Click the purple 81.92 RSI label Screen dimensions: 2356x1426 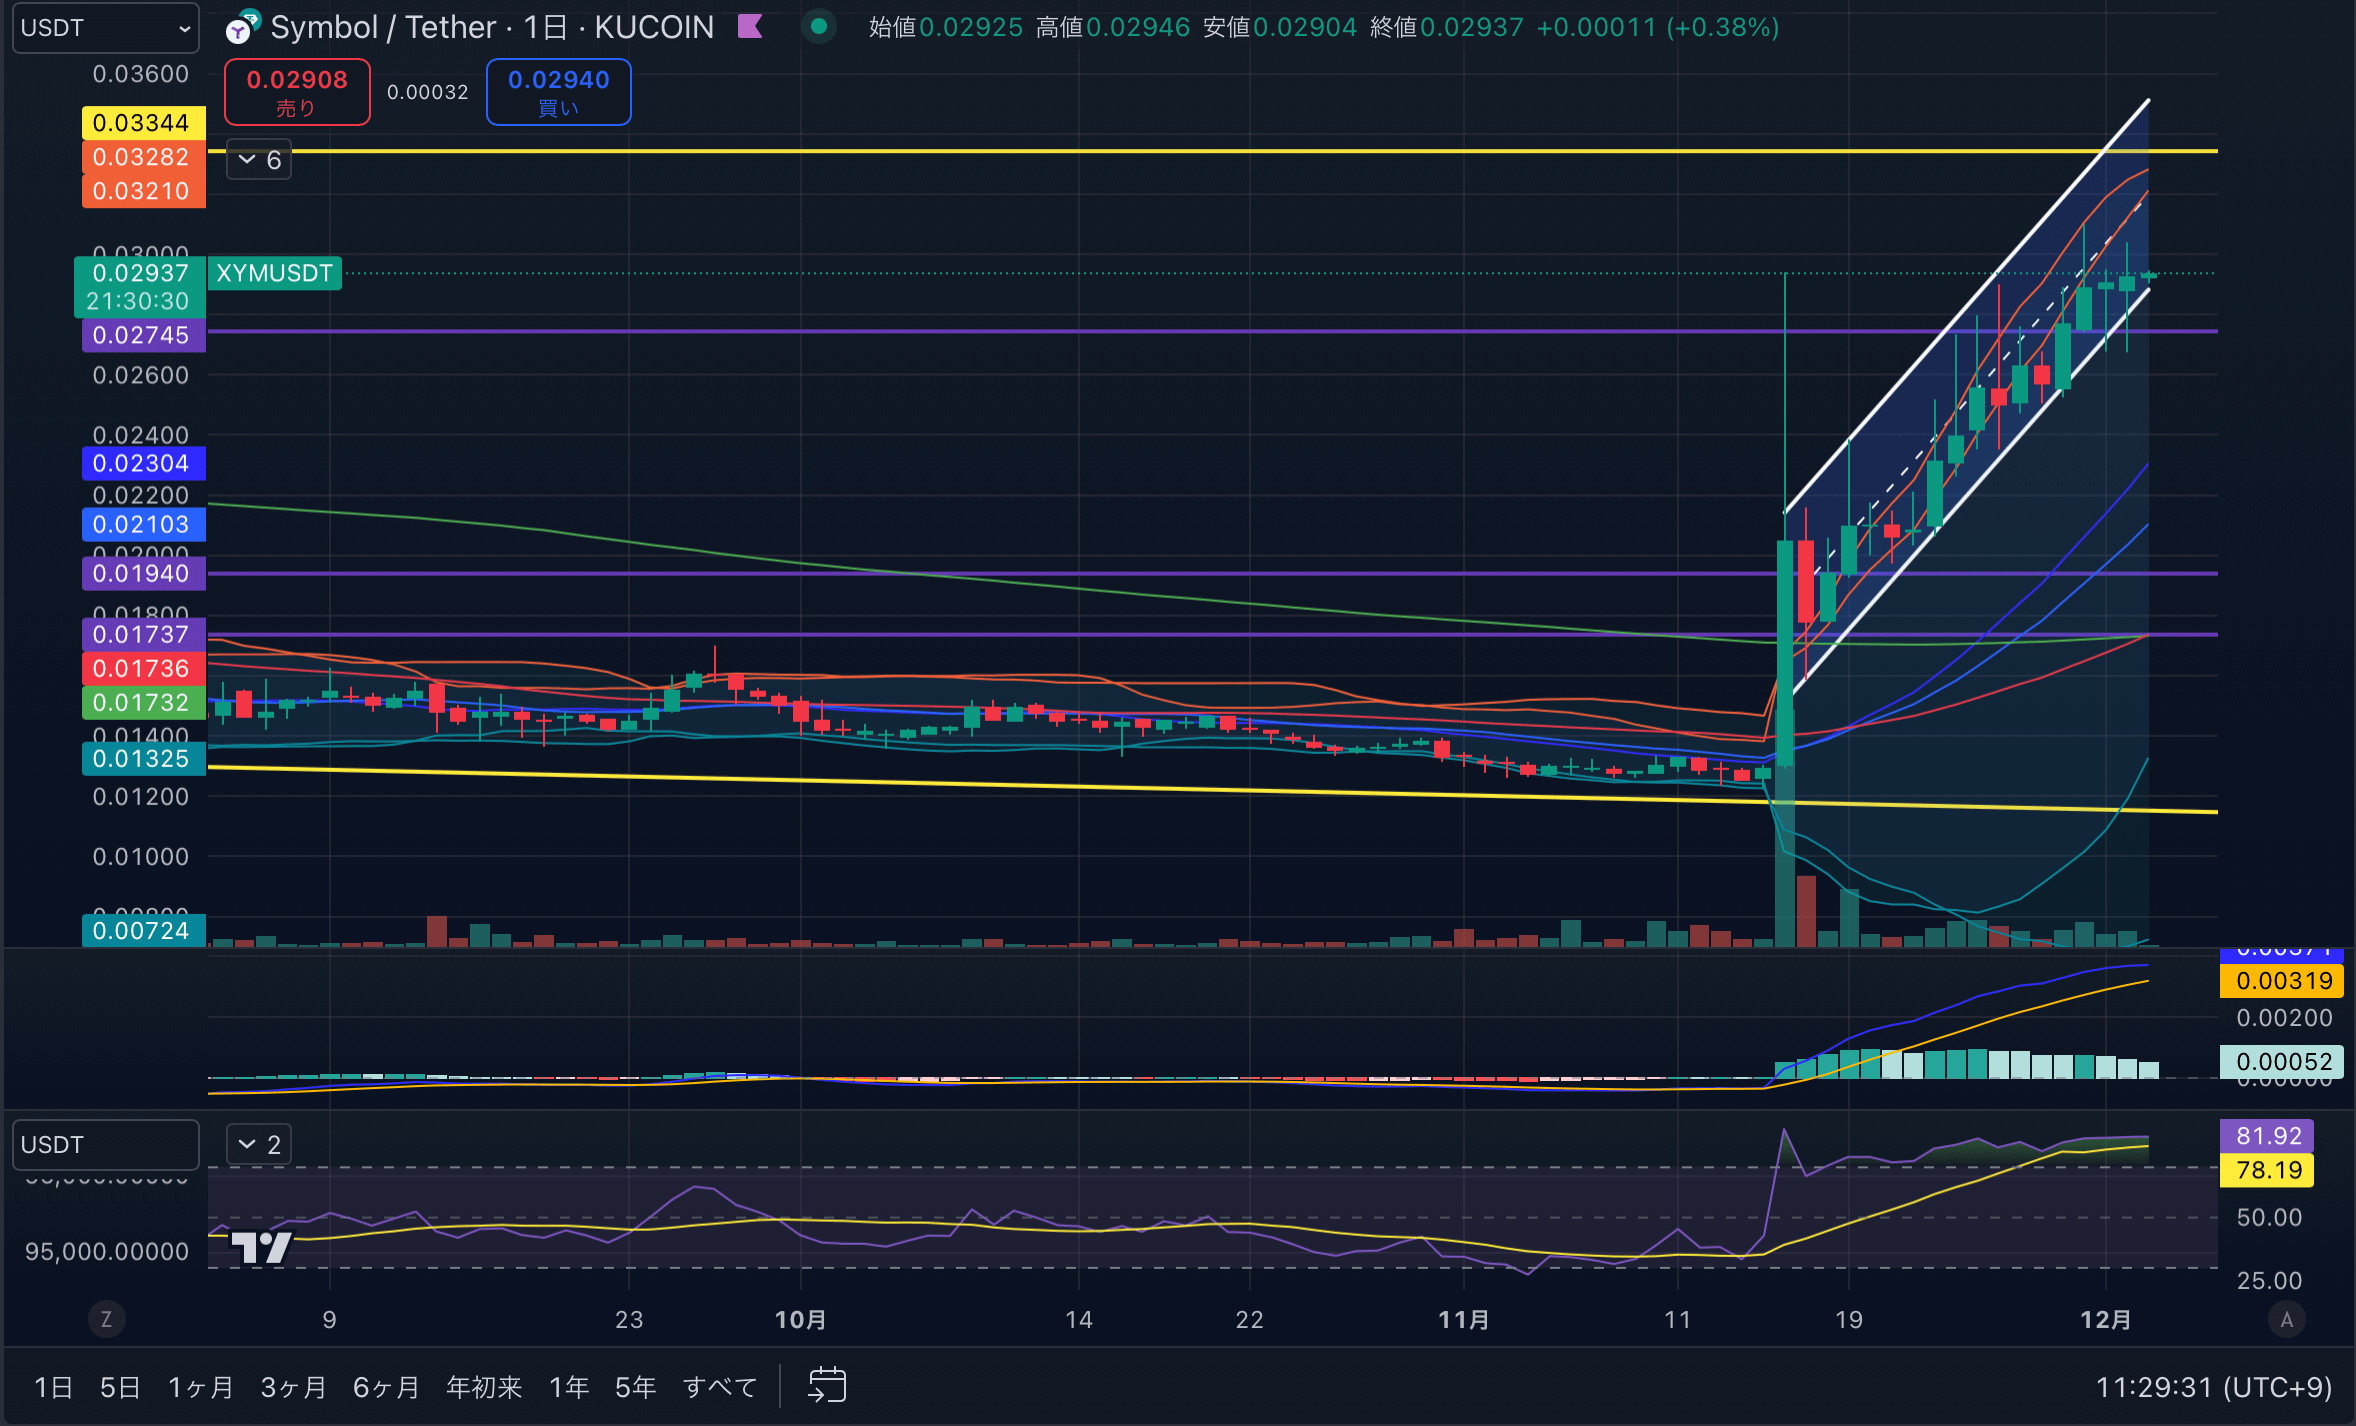(2267, 1135)
